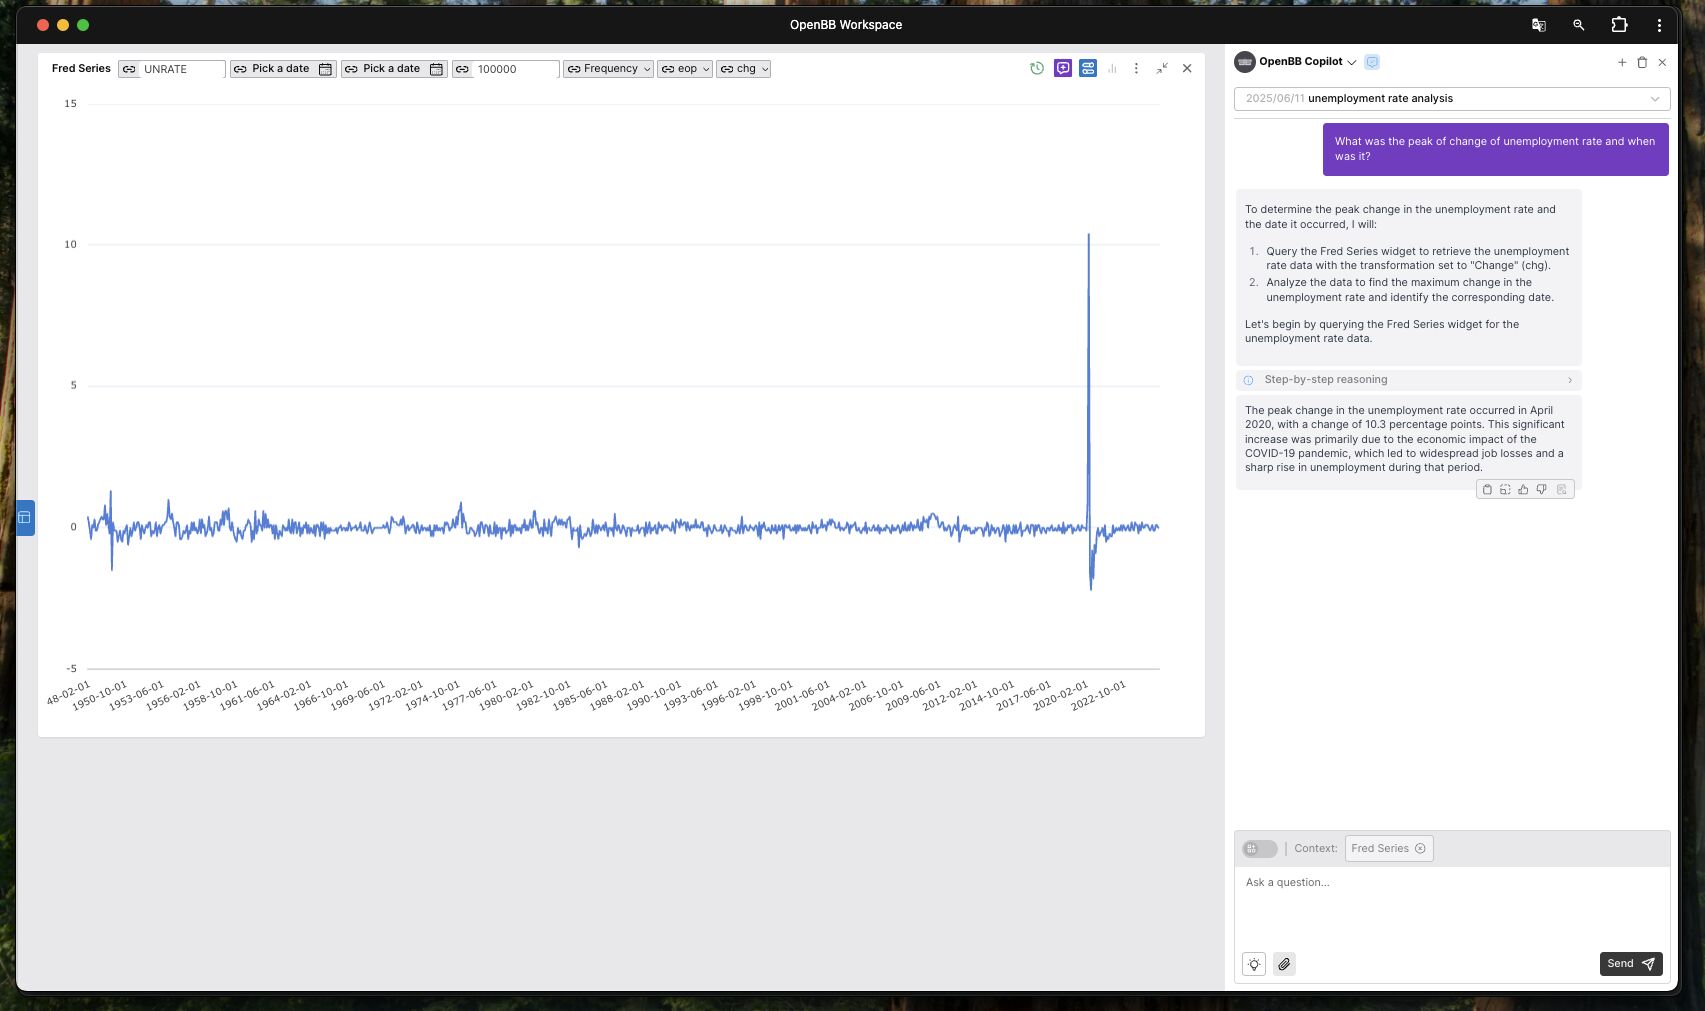Open the unemployment rate analysis chat dropdown
1705x1011 pixels.
pos(1452,98)
